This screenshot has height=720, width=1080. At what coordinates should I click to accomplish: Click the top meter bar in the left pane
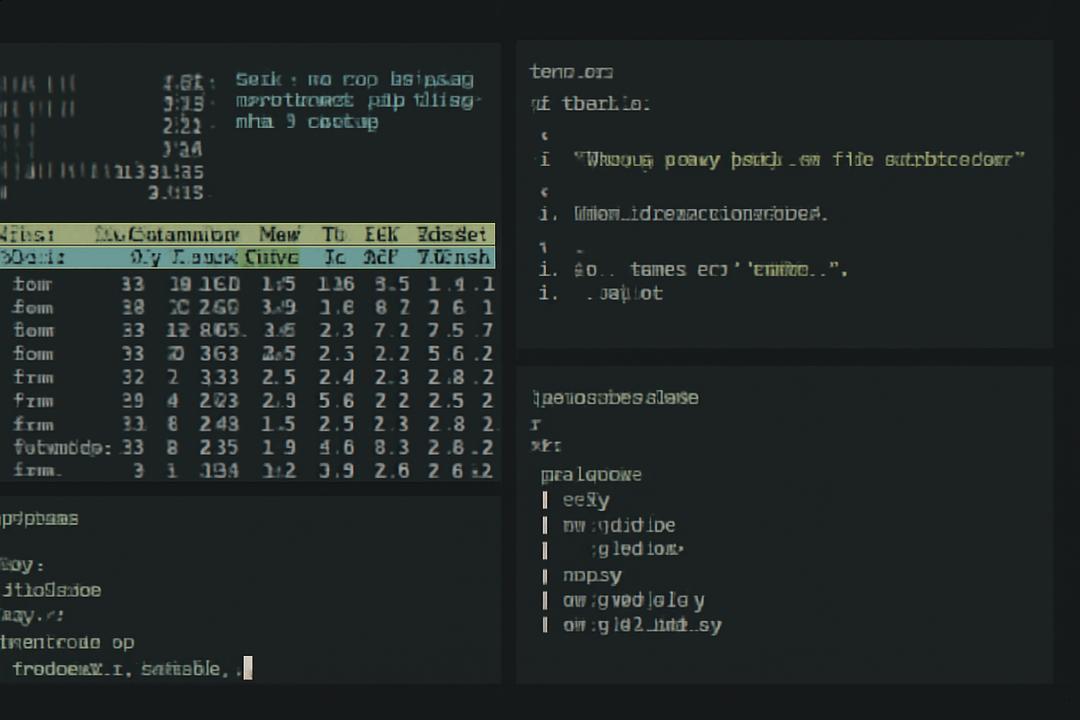[37, 85]
